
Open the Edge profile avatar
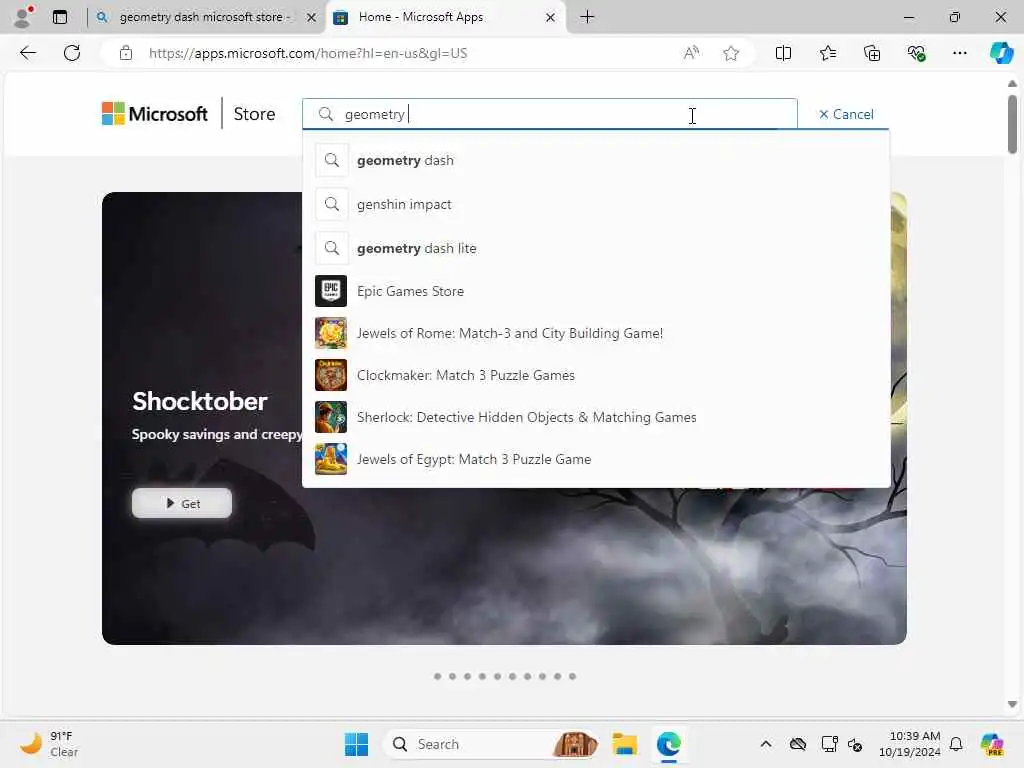coord(23,16)
